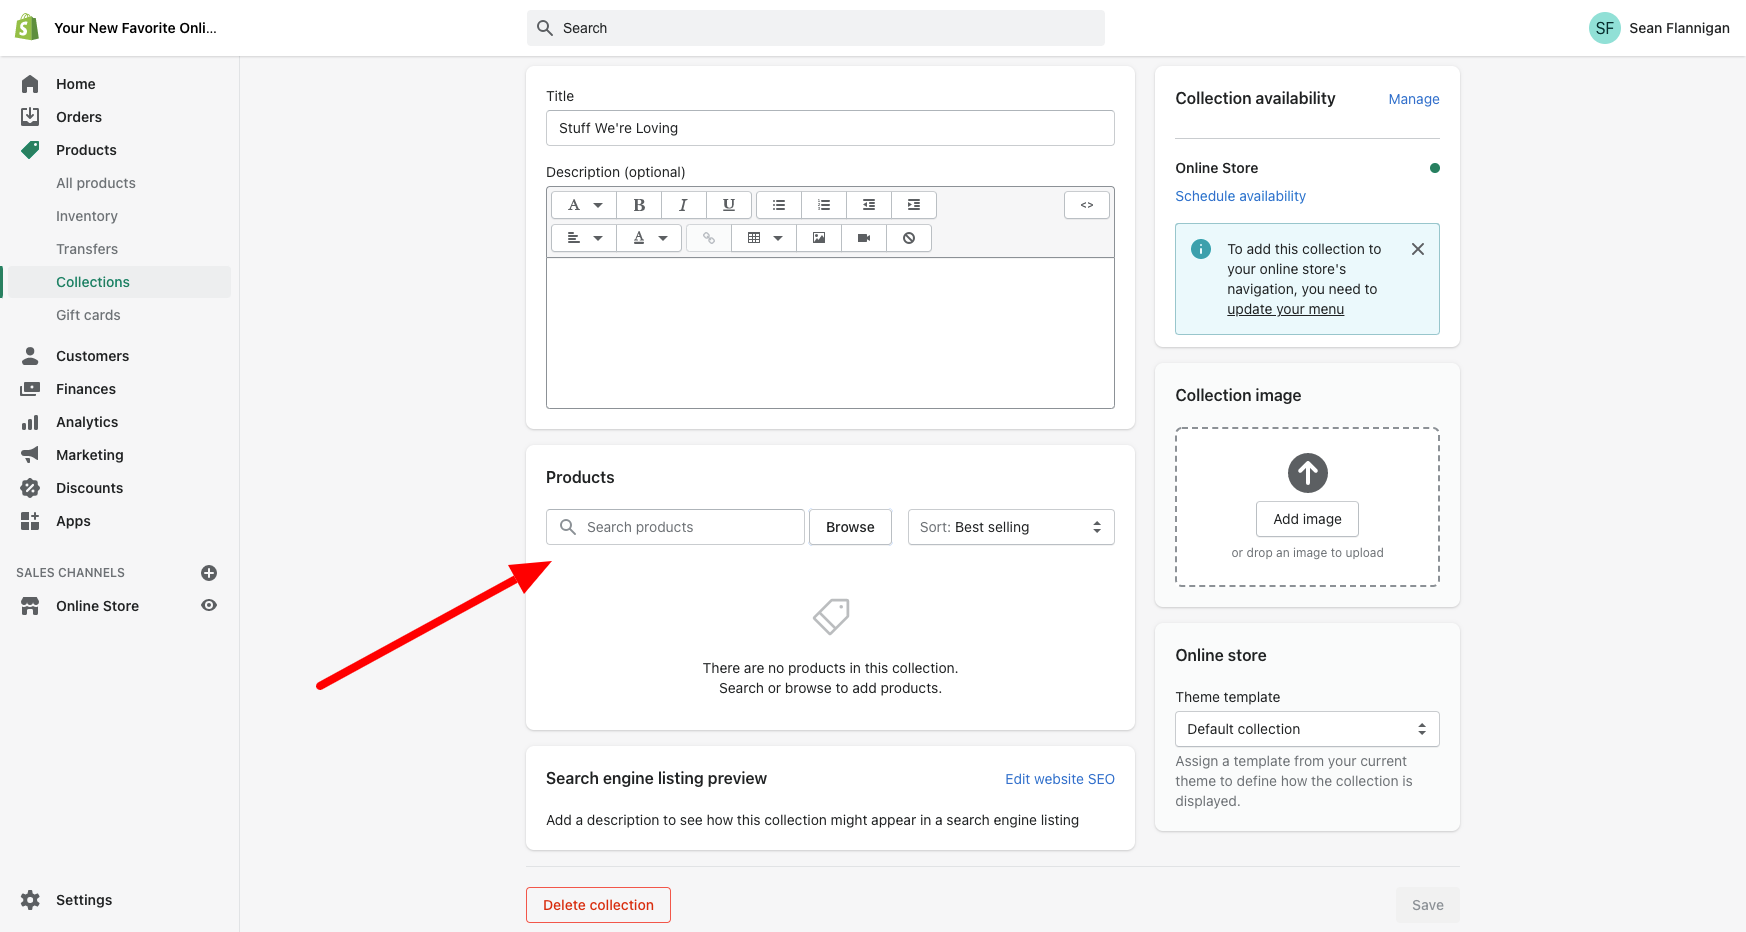Insert an image into the description
1746x932 pixels.
pyautogui.click(x=819, y=238)
